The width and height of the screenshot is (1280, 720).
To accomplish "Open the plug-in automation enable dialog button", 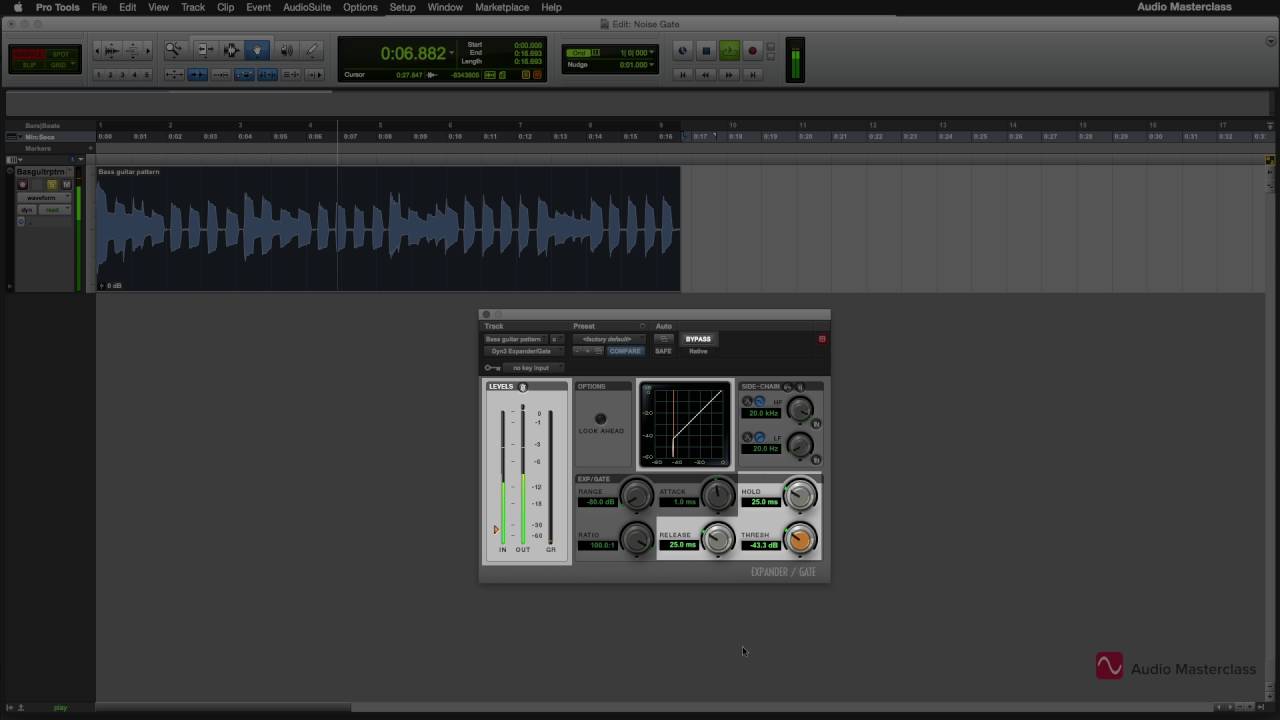I will pyautogui.click(x=664, y=339).
